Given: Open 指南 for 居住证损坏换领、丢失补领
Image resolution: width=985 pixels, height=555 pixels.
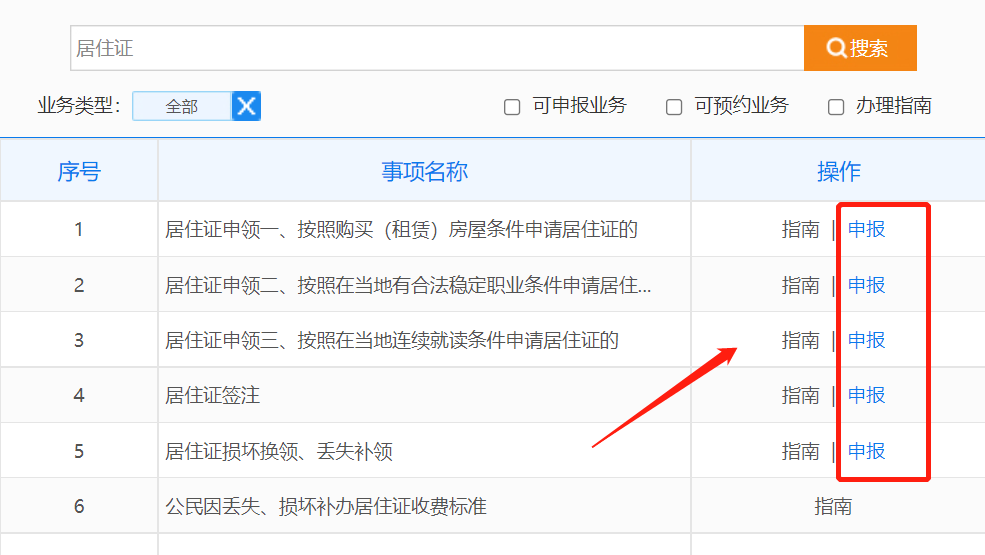Looking at the screenshot, I should [800, 451].
